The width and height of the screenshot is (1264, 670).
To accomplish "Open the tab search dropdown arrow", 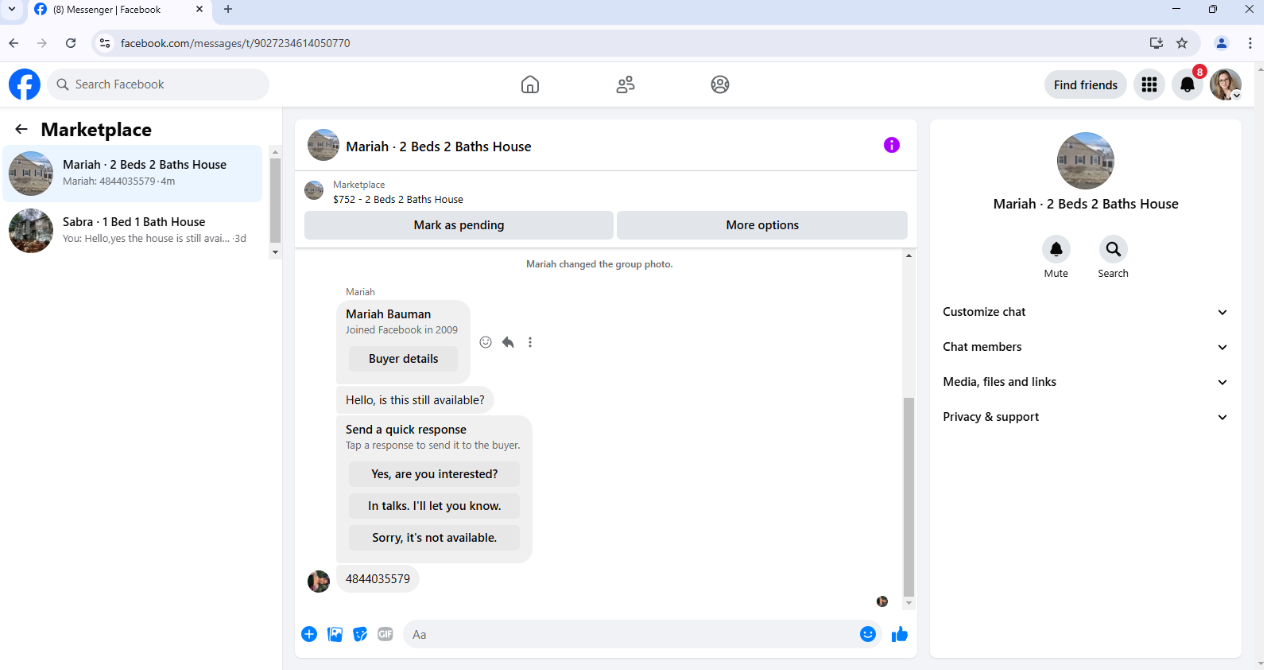I will pos(11,9).
